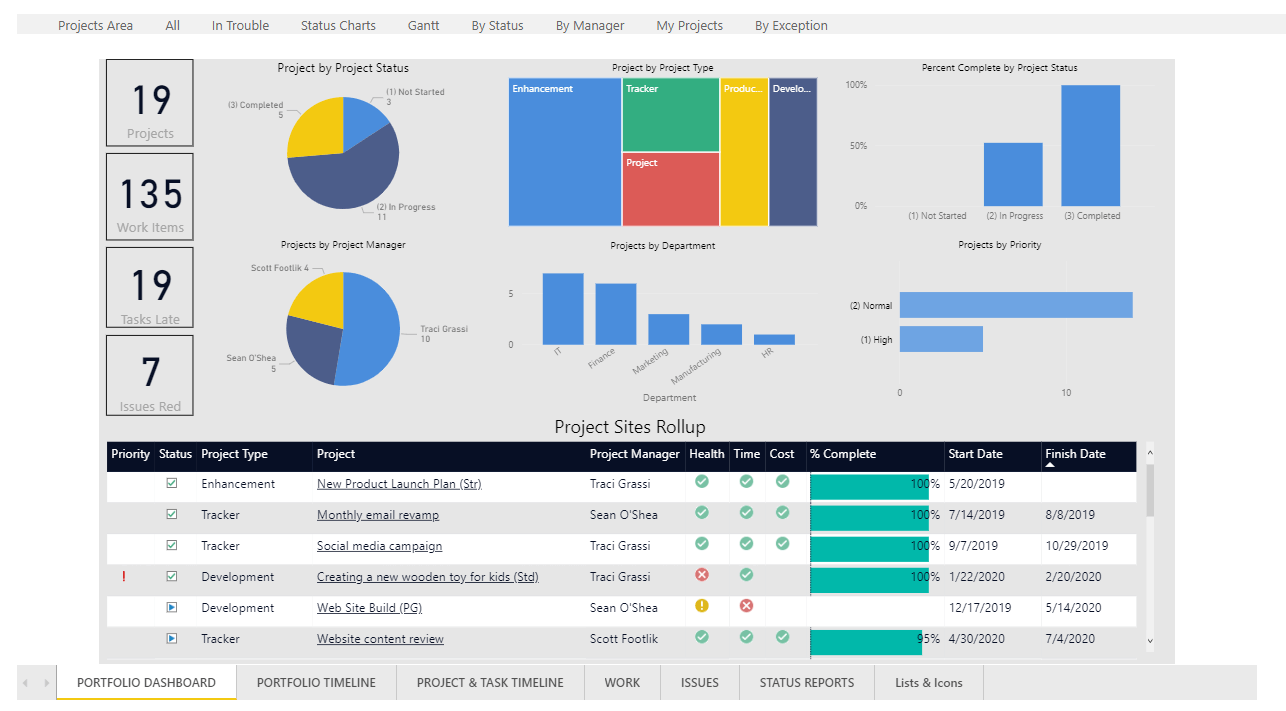Open the ISSUES tab
1286x711 pixels.
tap(699, 682)
